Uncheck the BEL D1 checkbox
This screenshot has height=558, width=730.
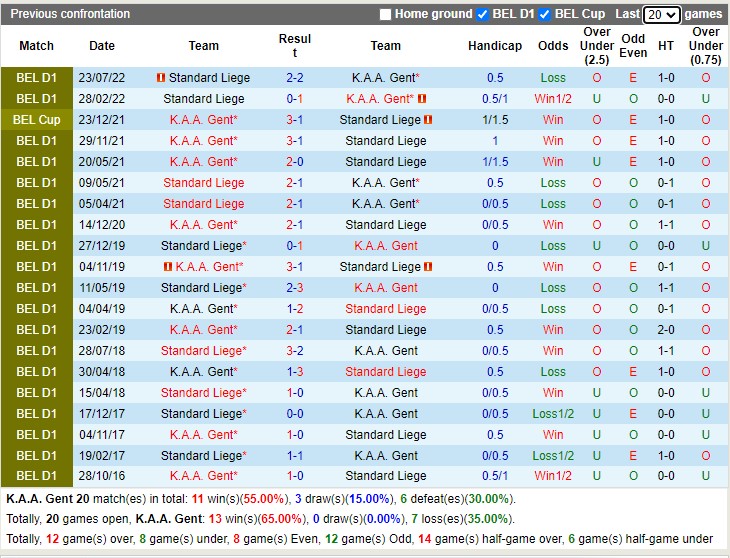click(x=482, y=14)
